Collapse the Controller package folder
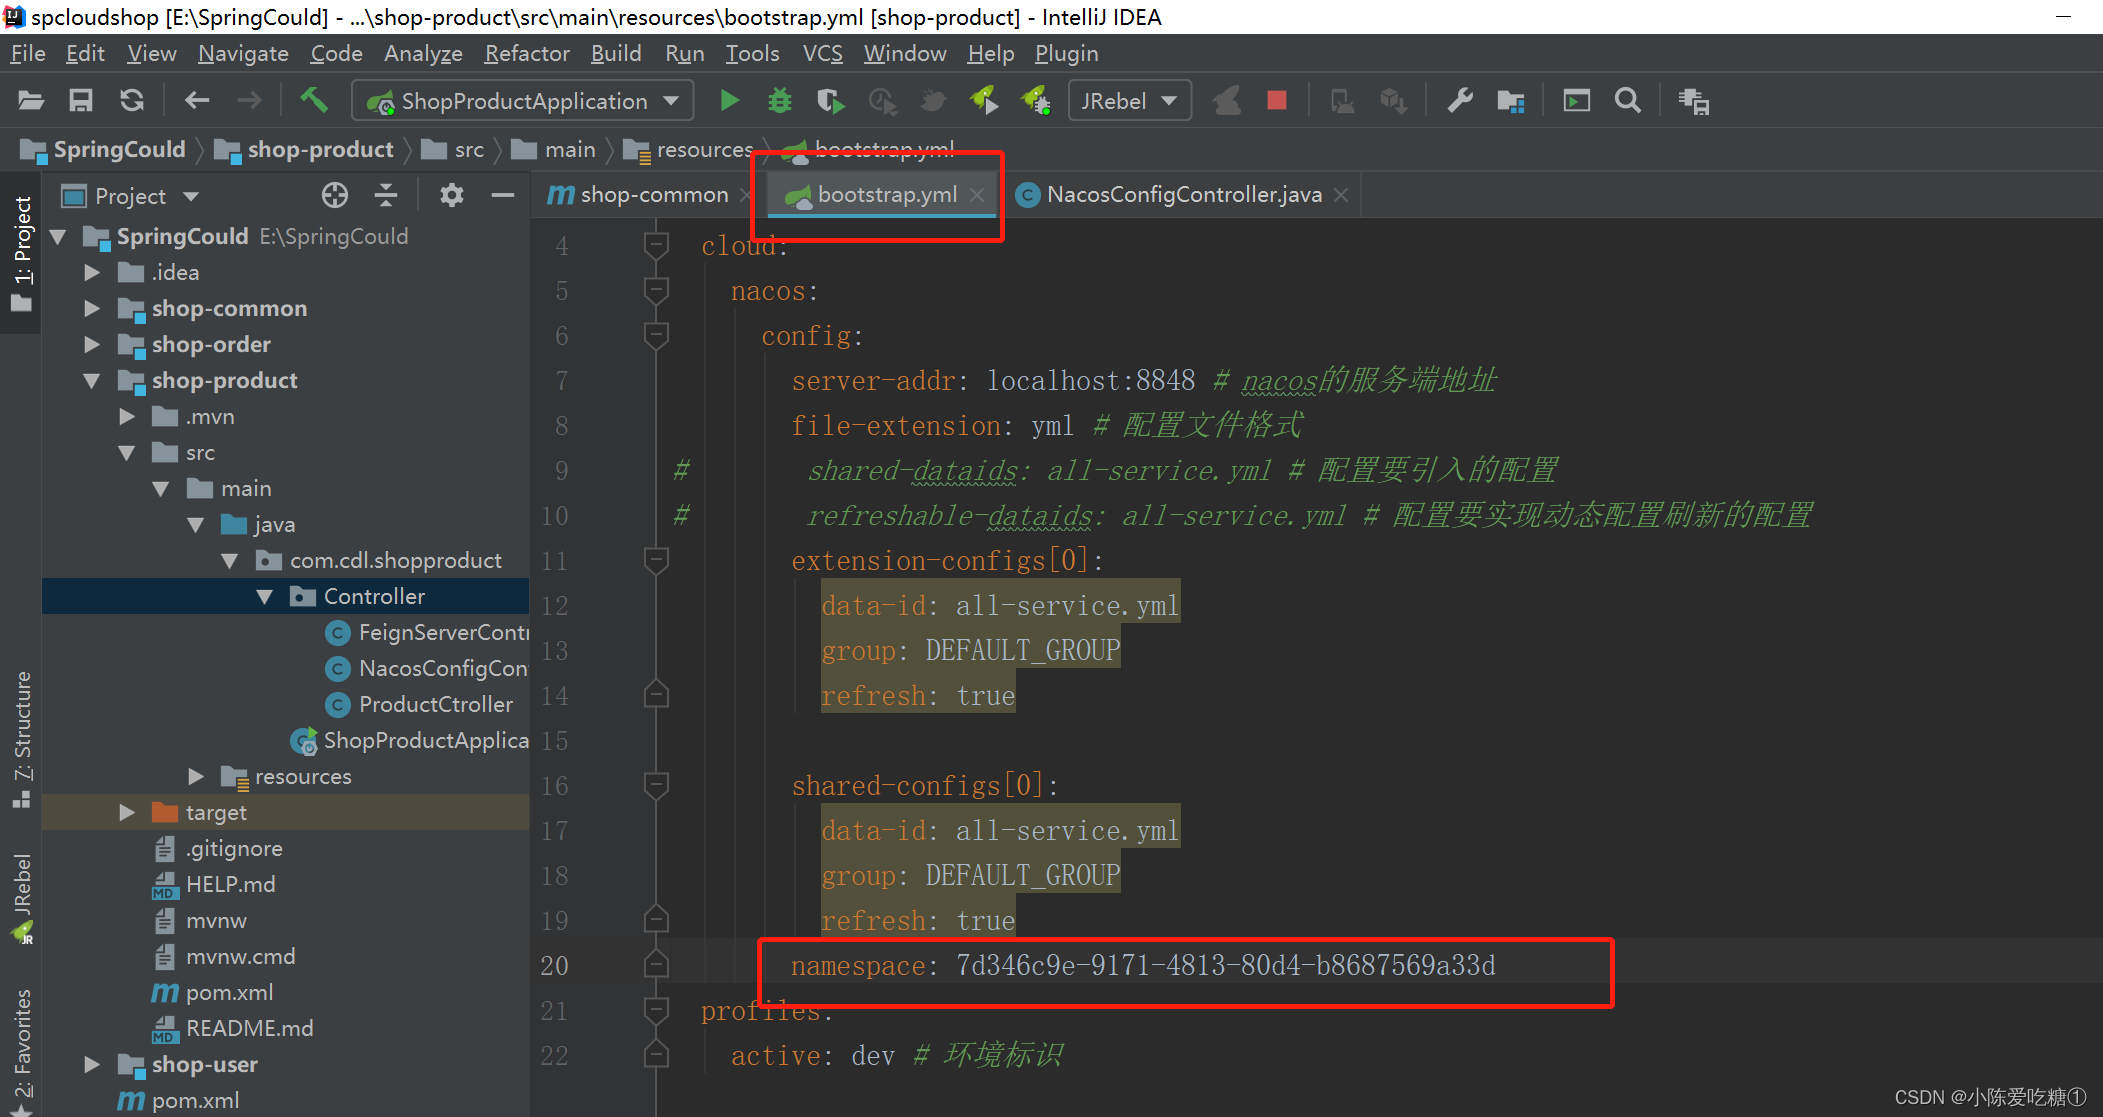The width and height of the screenshot is (2103, 1117). (x=265, y=597)
